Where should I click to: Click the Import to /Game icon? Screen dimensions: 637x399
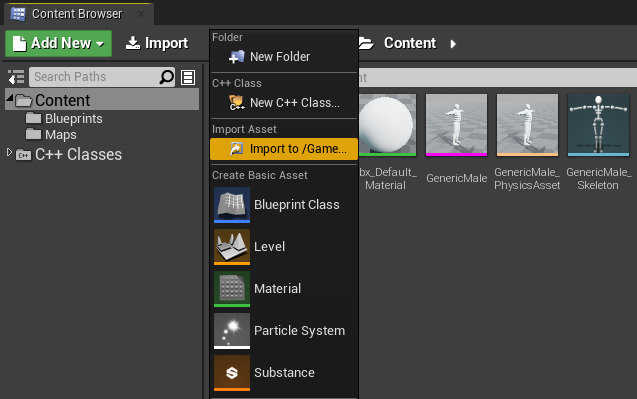coord(236,149)
